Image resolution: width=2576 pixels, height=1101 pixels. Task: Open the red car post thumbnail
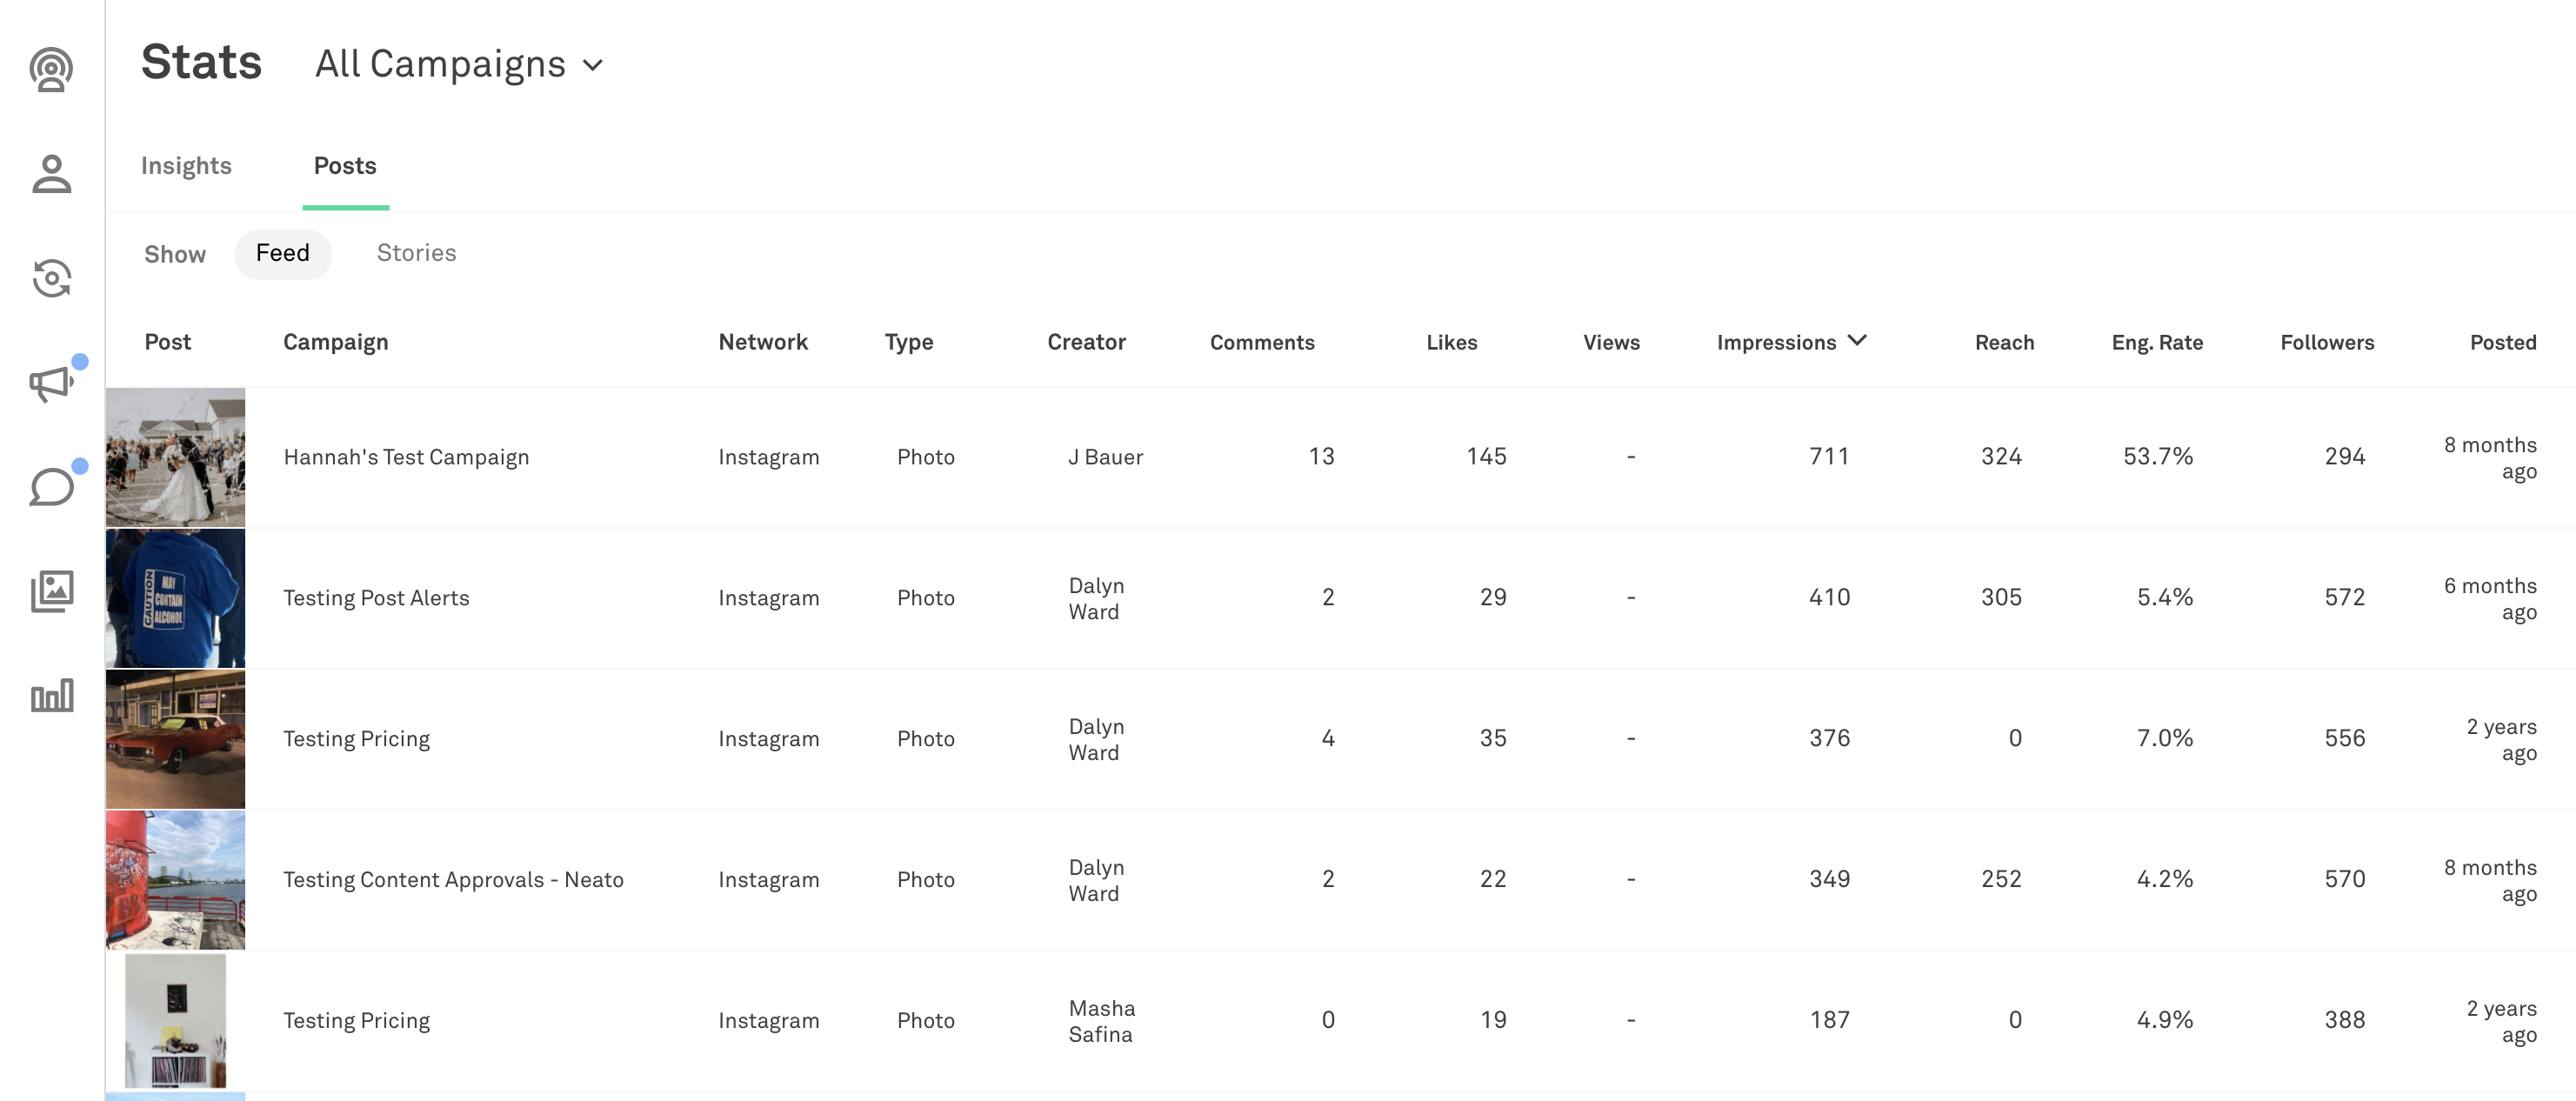coord(175,739)
